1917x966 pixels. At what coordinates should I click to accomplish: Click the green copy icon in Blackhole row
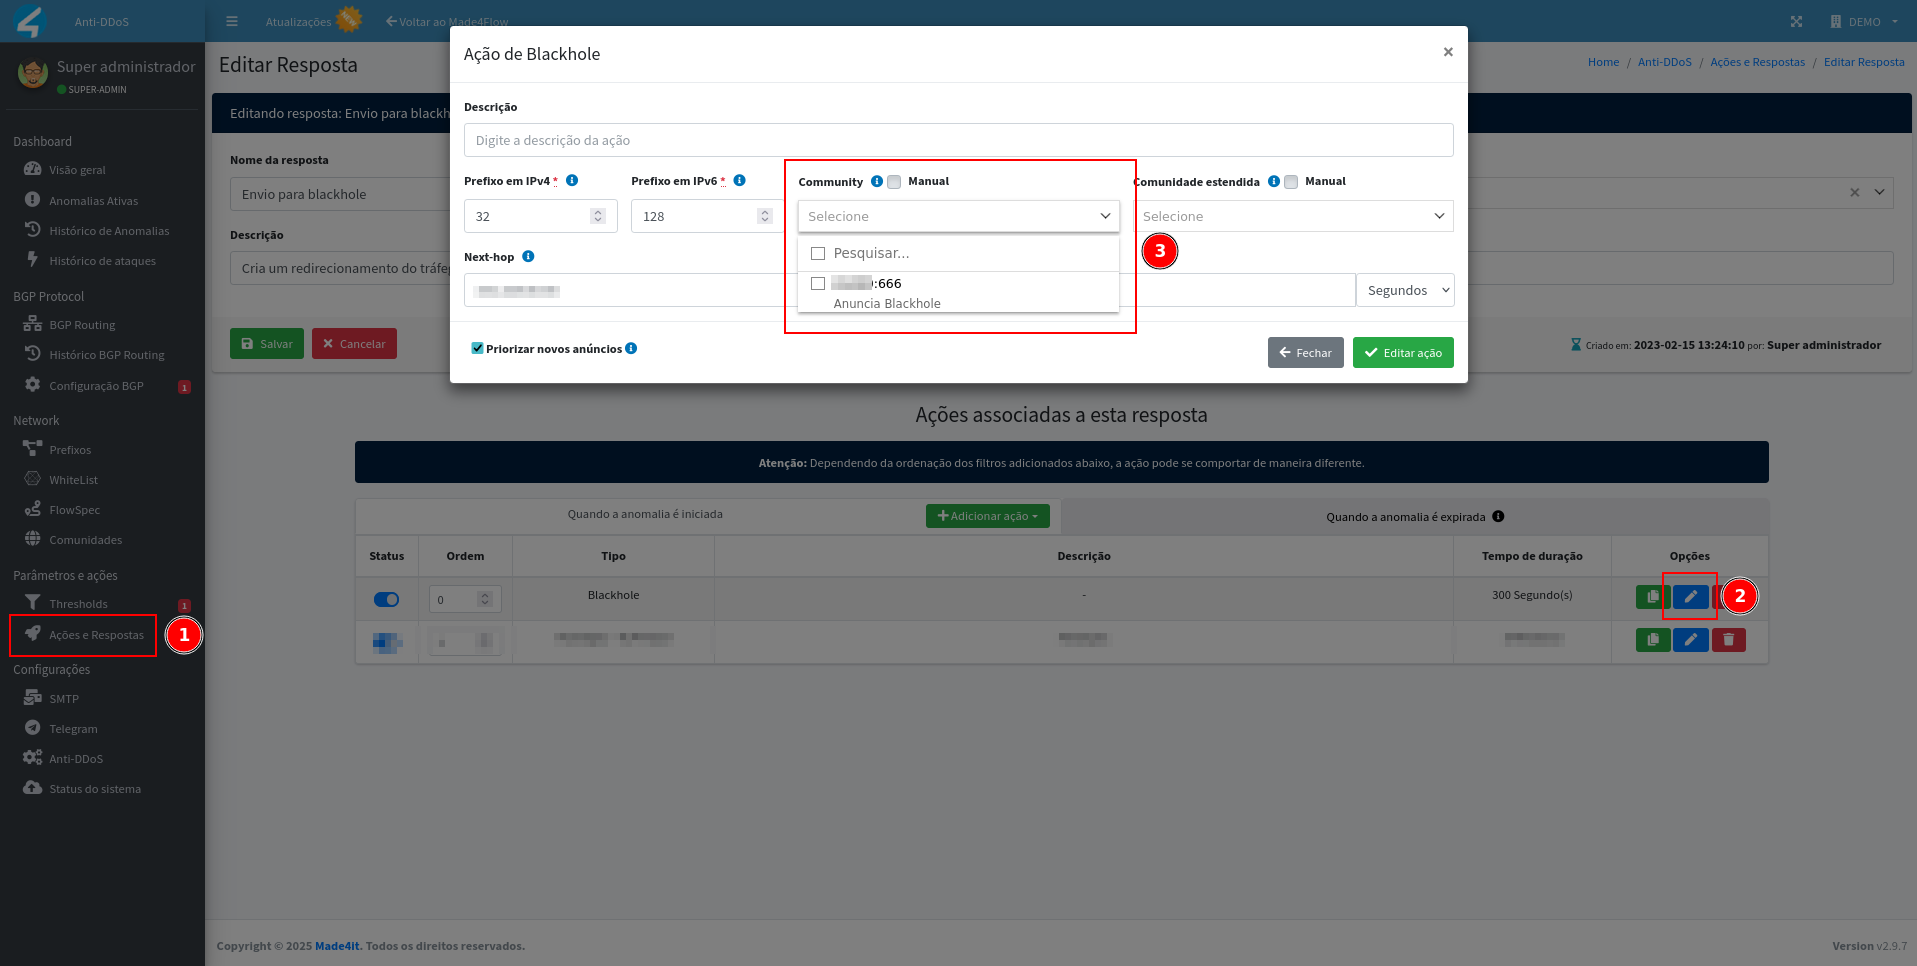tap(1652, 597)
